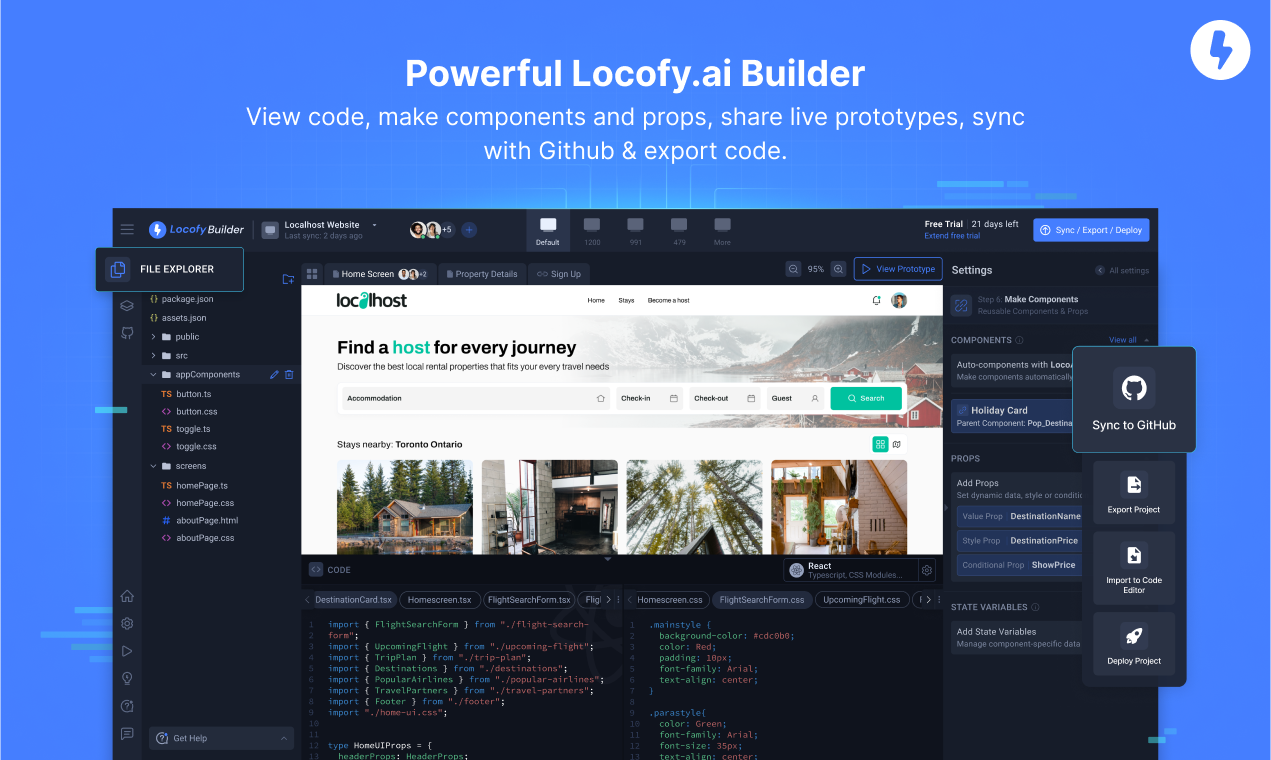Open the React framework selector
This screenshot has width=1271, height=760.
(850, 570)
